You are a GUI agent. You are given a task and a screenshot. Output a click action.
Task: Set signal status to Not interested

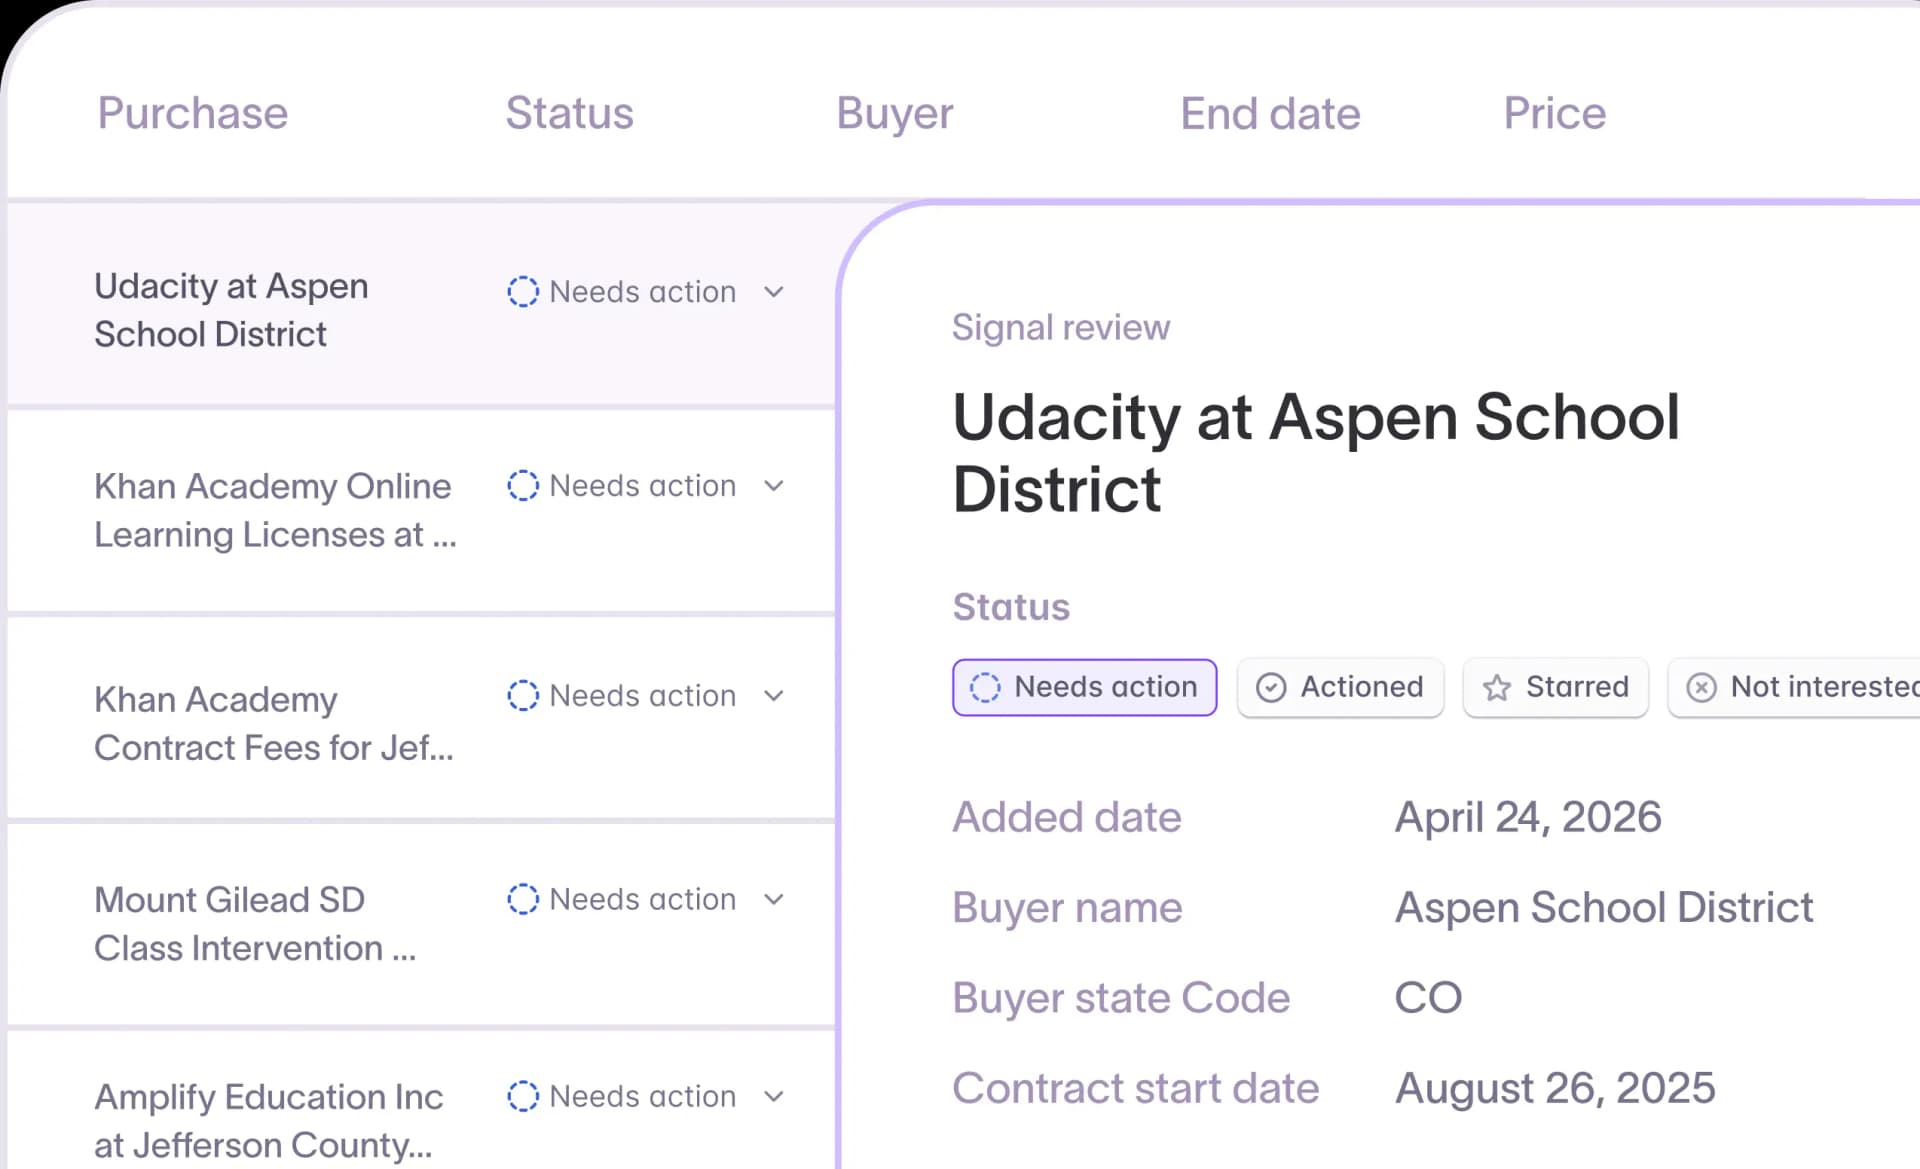coord(1795,687)
